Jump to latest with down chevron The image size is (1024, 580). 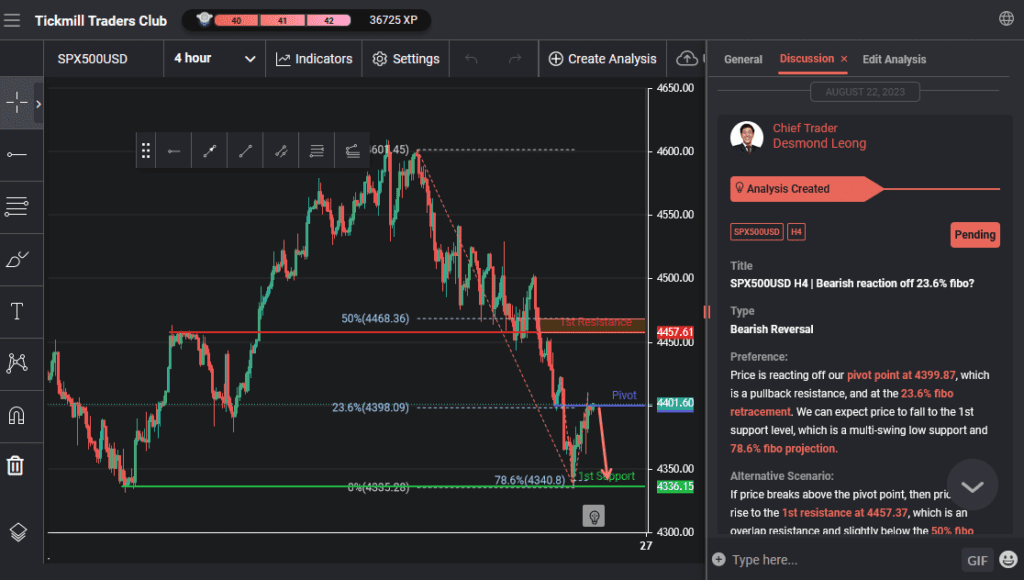972,486
